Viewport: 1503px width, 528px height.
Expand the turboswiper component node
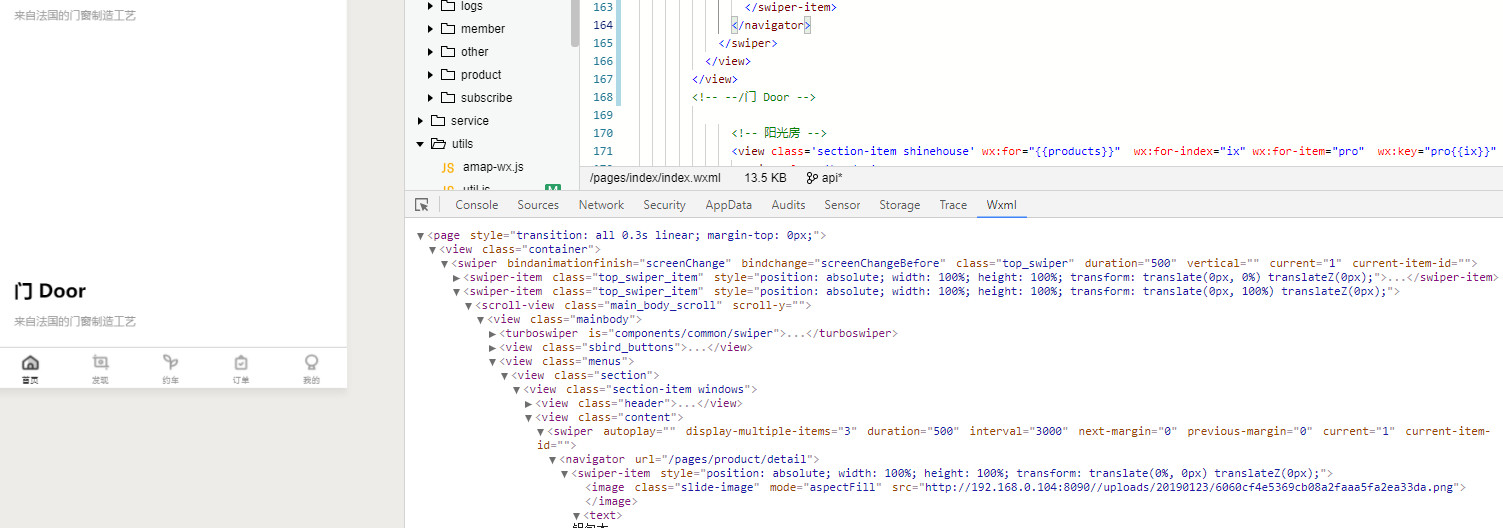(493, 334)
